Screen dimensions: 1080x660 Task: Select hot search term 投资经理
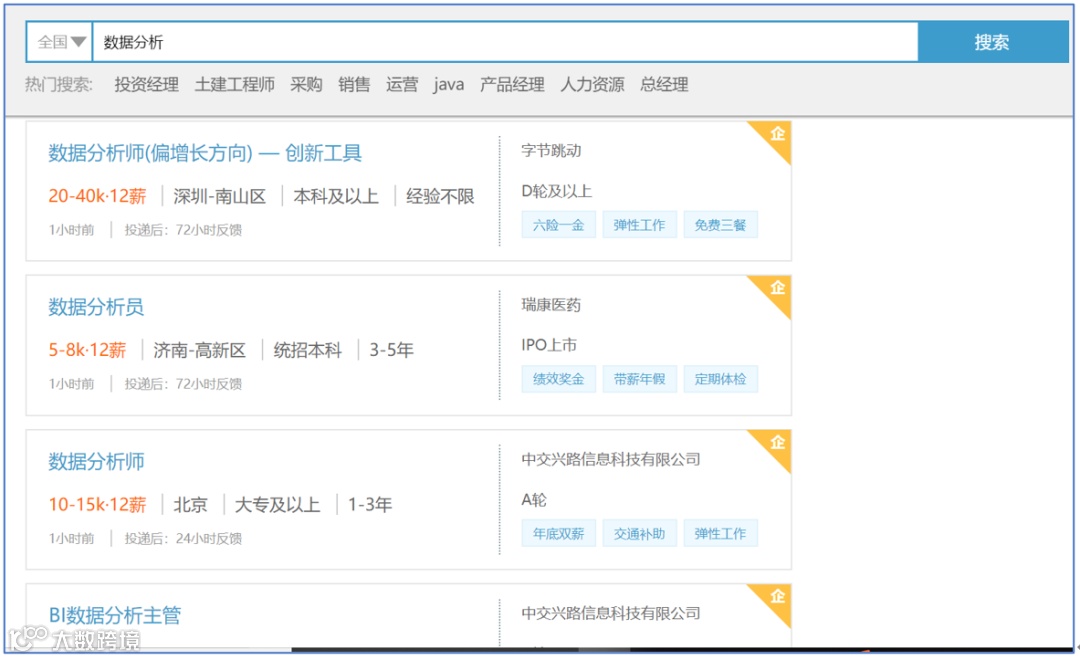147,85
